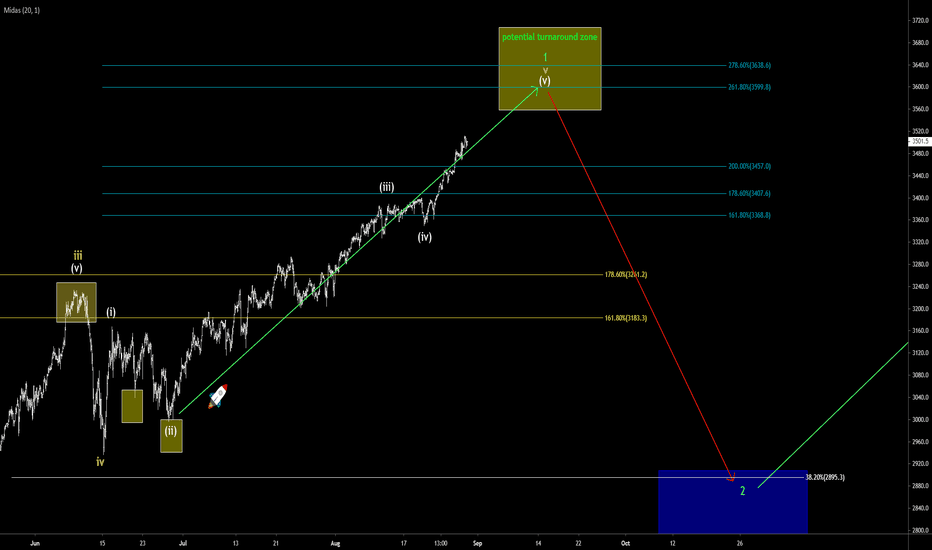932x550 pixels.
Task: Click the 261.80%(3599.8) Fibonacci label
Action: (750, 87)
